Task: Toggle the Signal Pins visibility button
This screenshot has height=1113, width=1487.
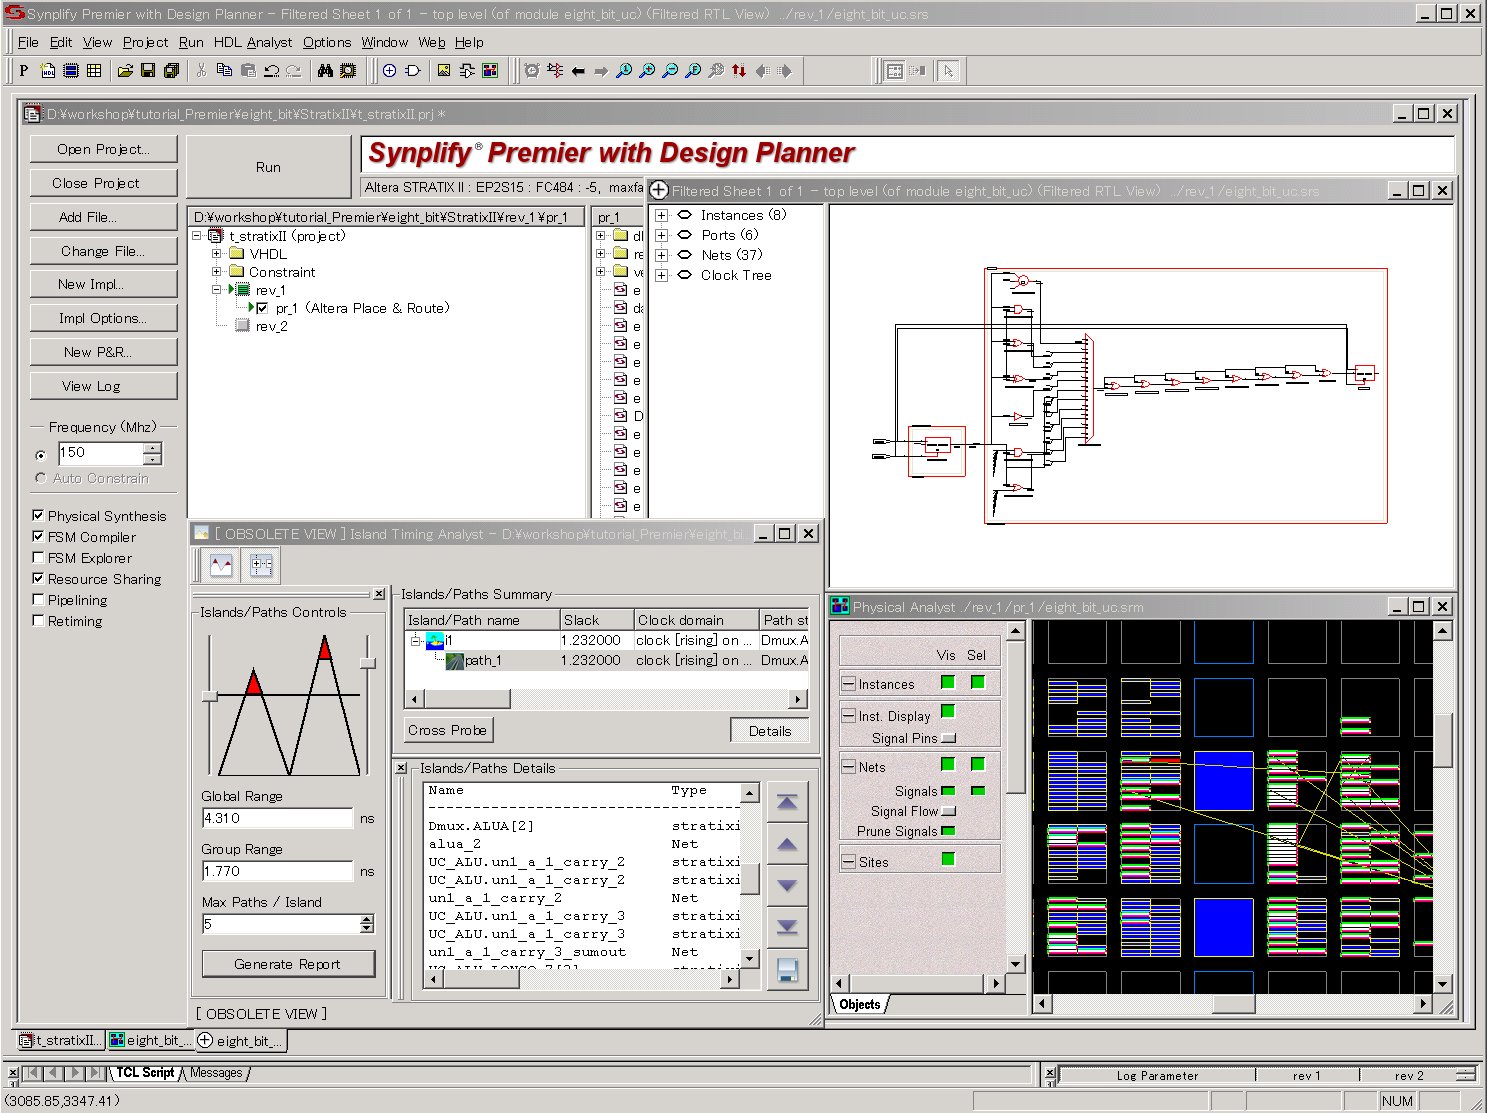Action: click(x=948, y=738)
